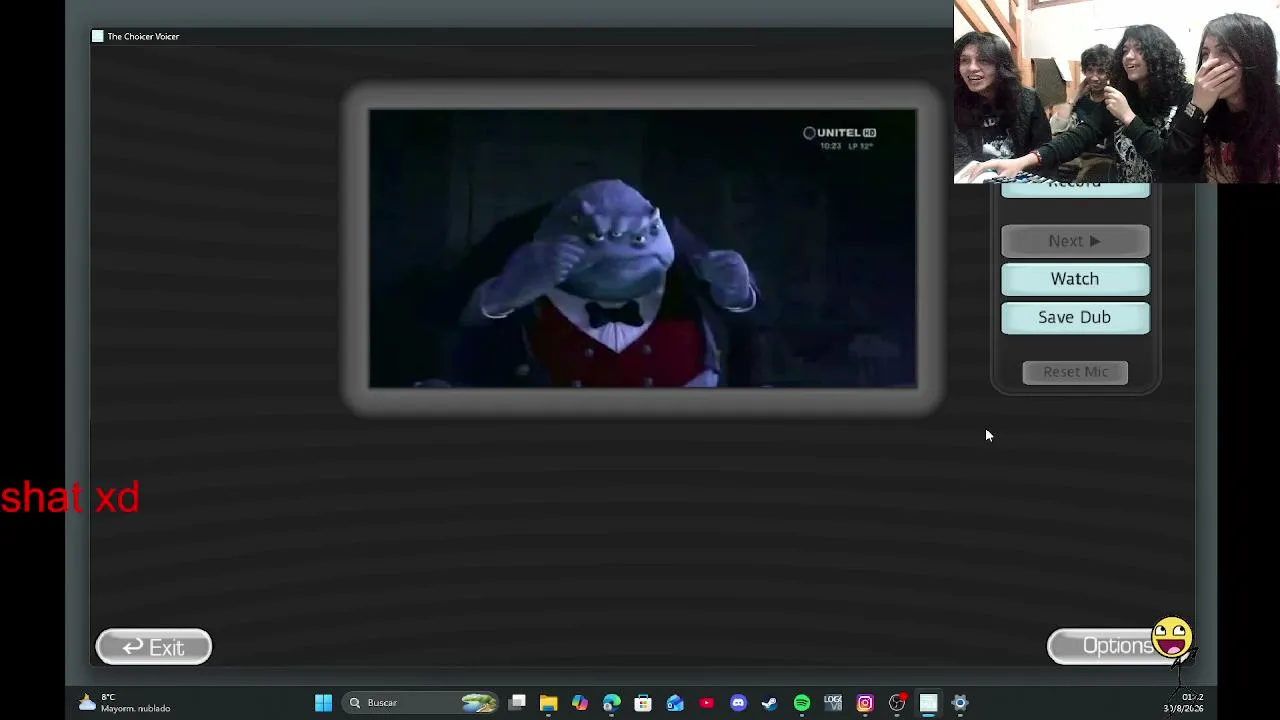Open the Options button
The width and height of the screenshot is (1280, 720).
tap(1113, 646)
